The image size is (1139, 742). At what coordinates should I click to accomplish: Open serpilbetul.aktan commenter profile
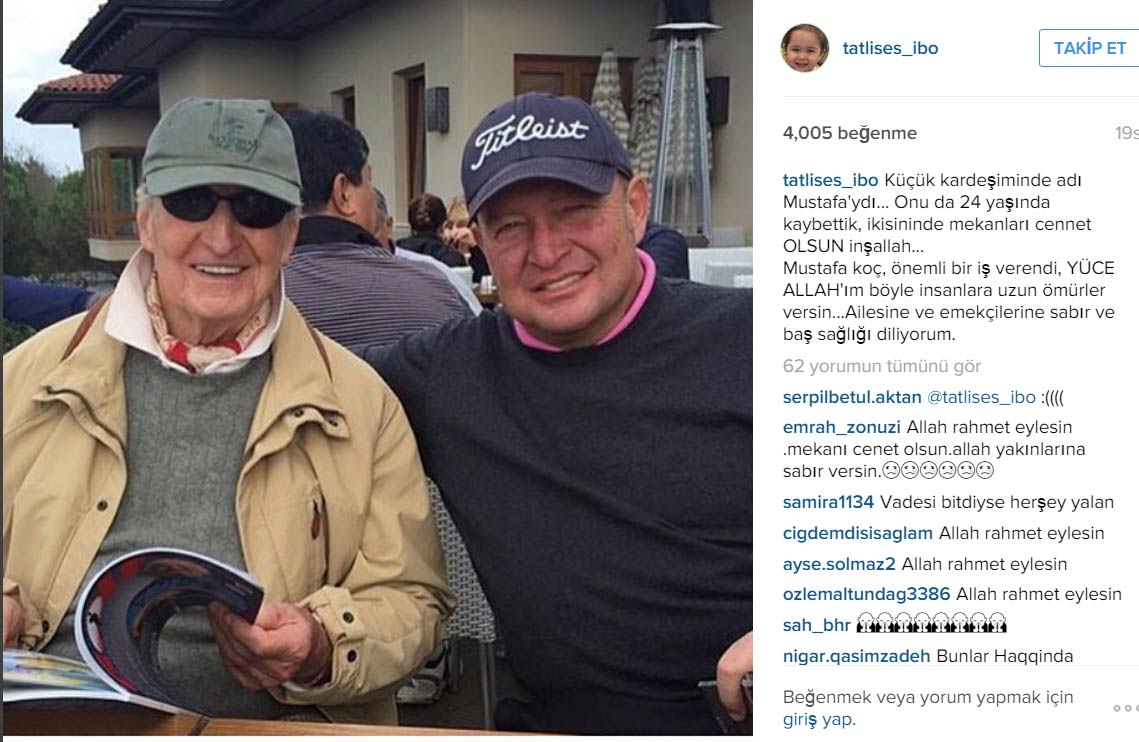click(x=851, y=398)
